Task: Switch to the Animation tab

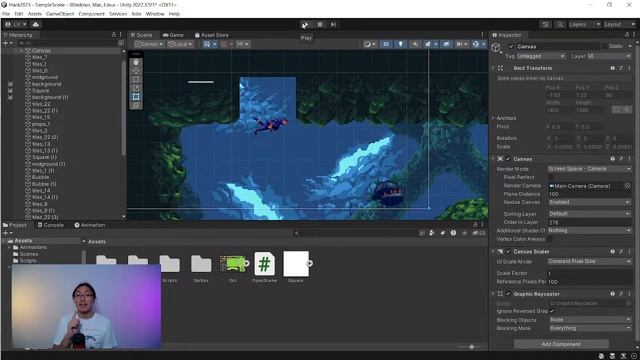Action: pos(90,225)
